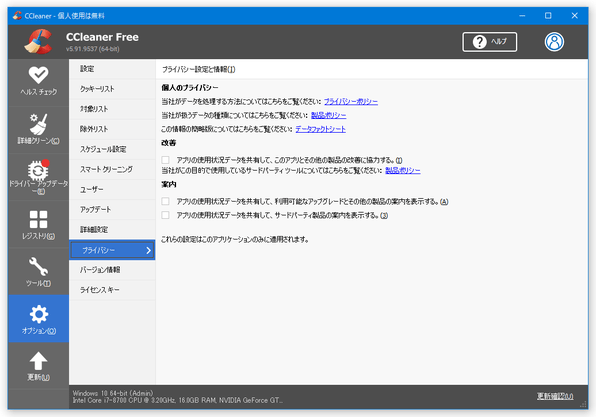Image resolution: width=596 pixels, height=417 pixels.
Task: Open the 製品ポリシー link under 改善
Action: (x=403, y=171)
